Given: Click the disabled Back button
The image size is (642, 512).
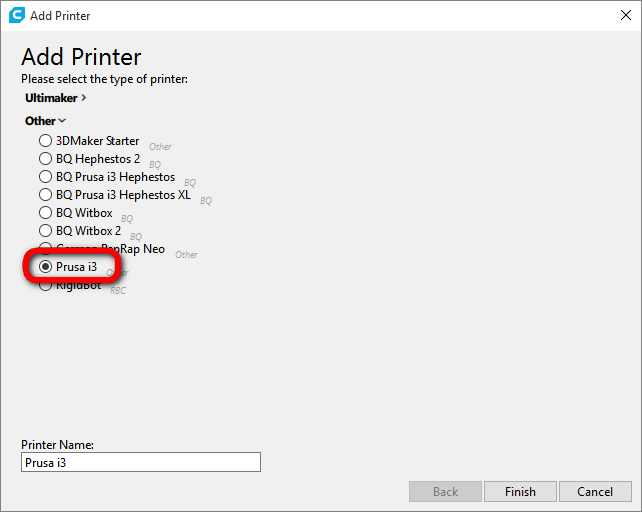Looking at the screenshot, I should tap(445, 492).
